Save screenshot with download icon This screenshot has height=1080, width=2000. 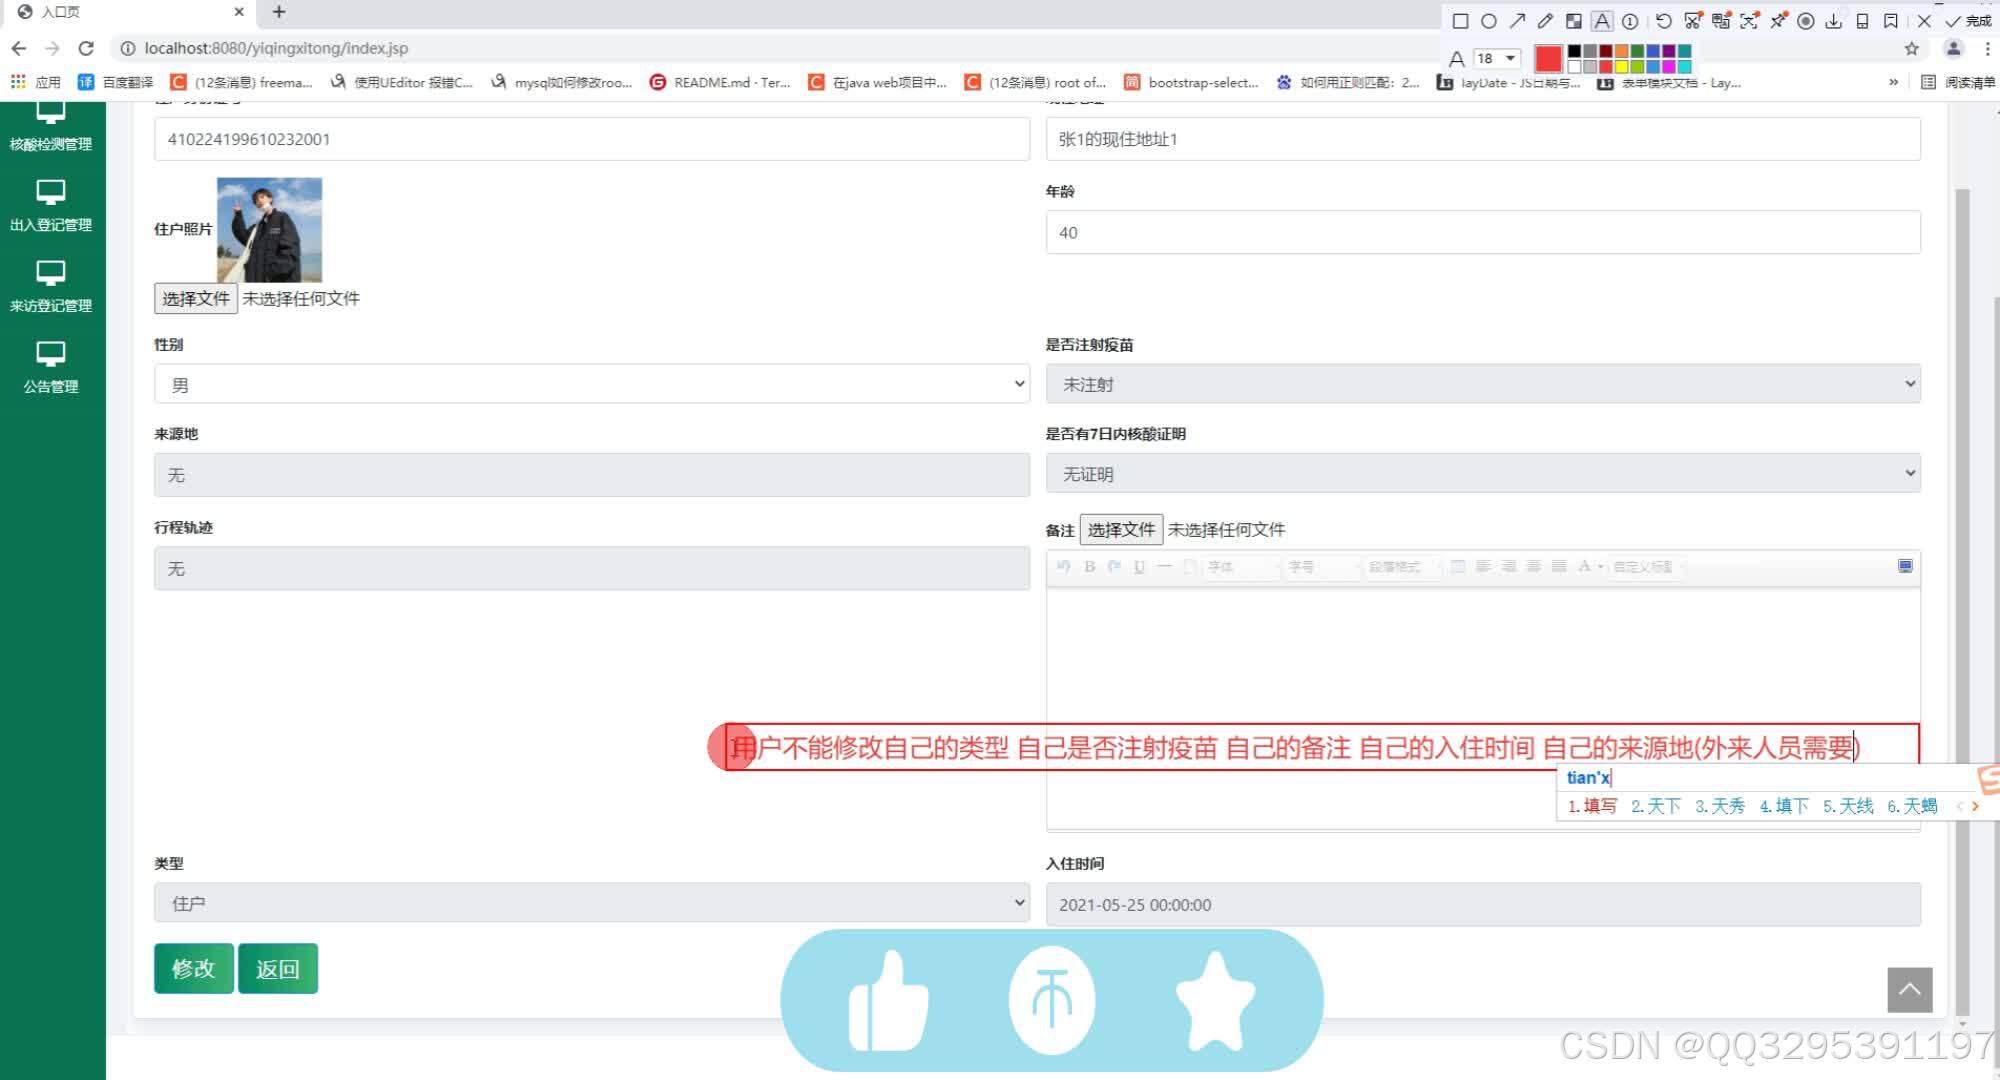1834,21
